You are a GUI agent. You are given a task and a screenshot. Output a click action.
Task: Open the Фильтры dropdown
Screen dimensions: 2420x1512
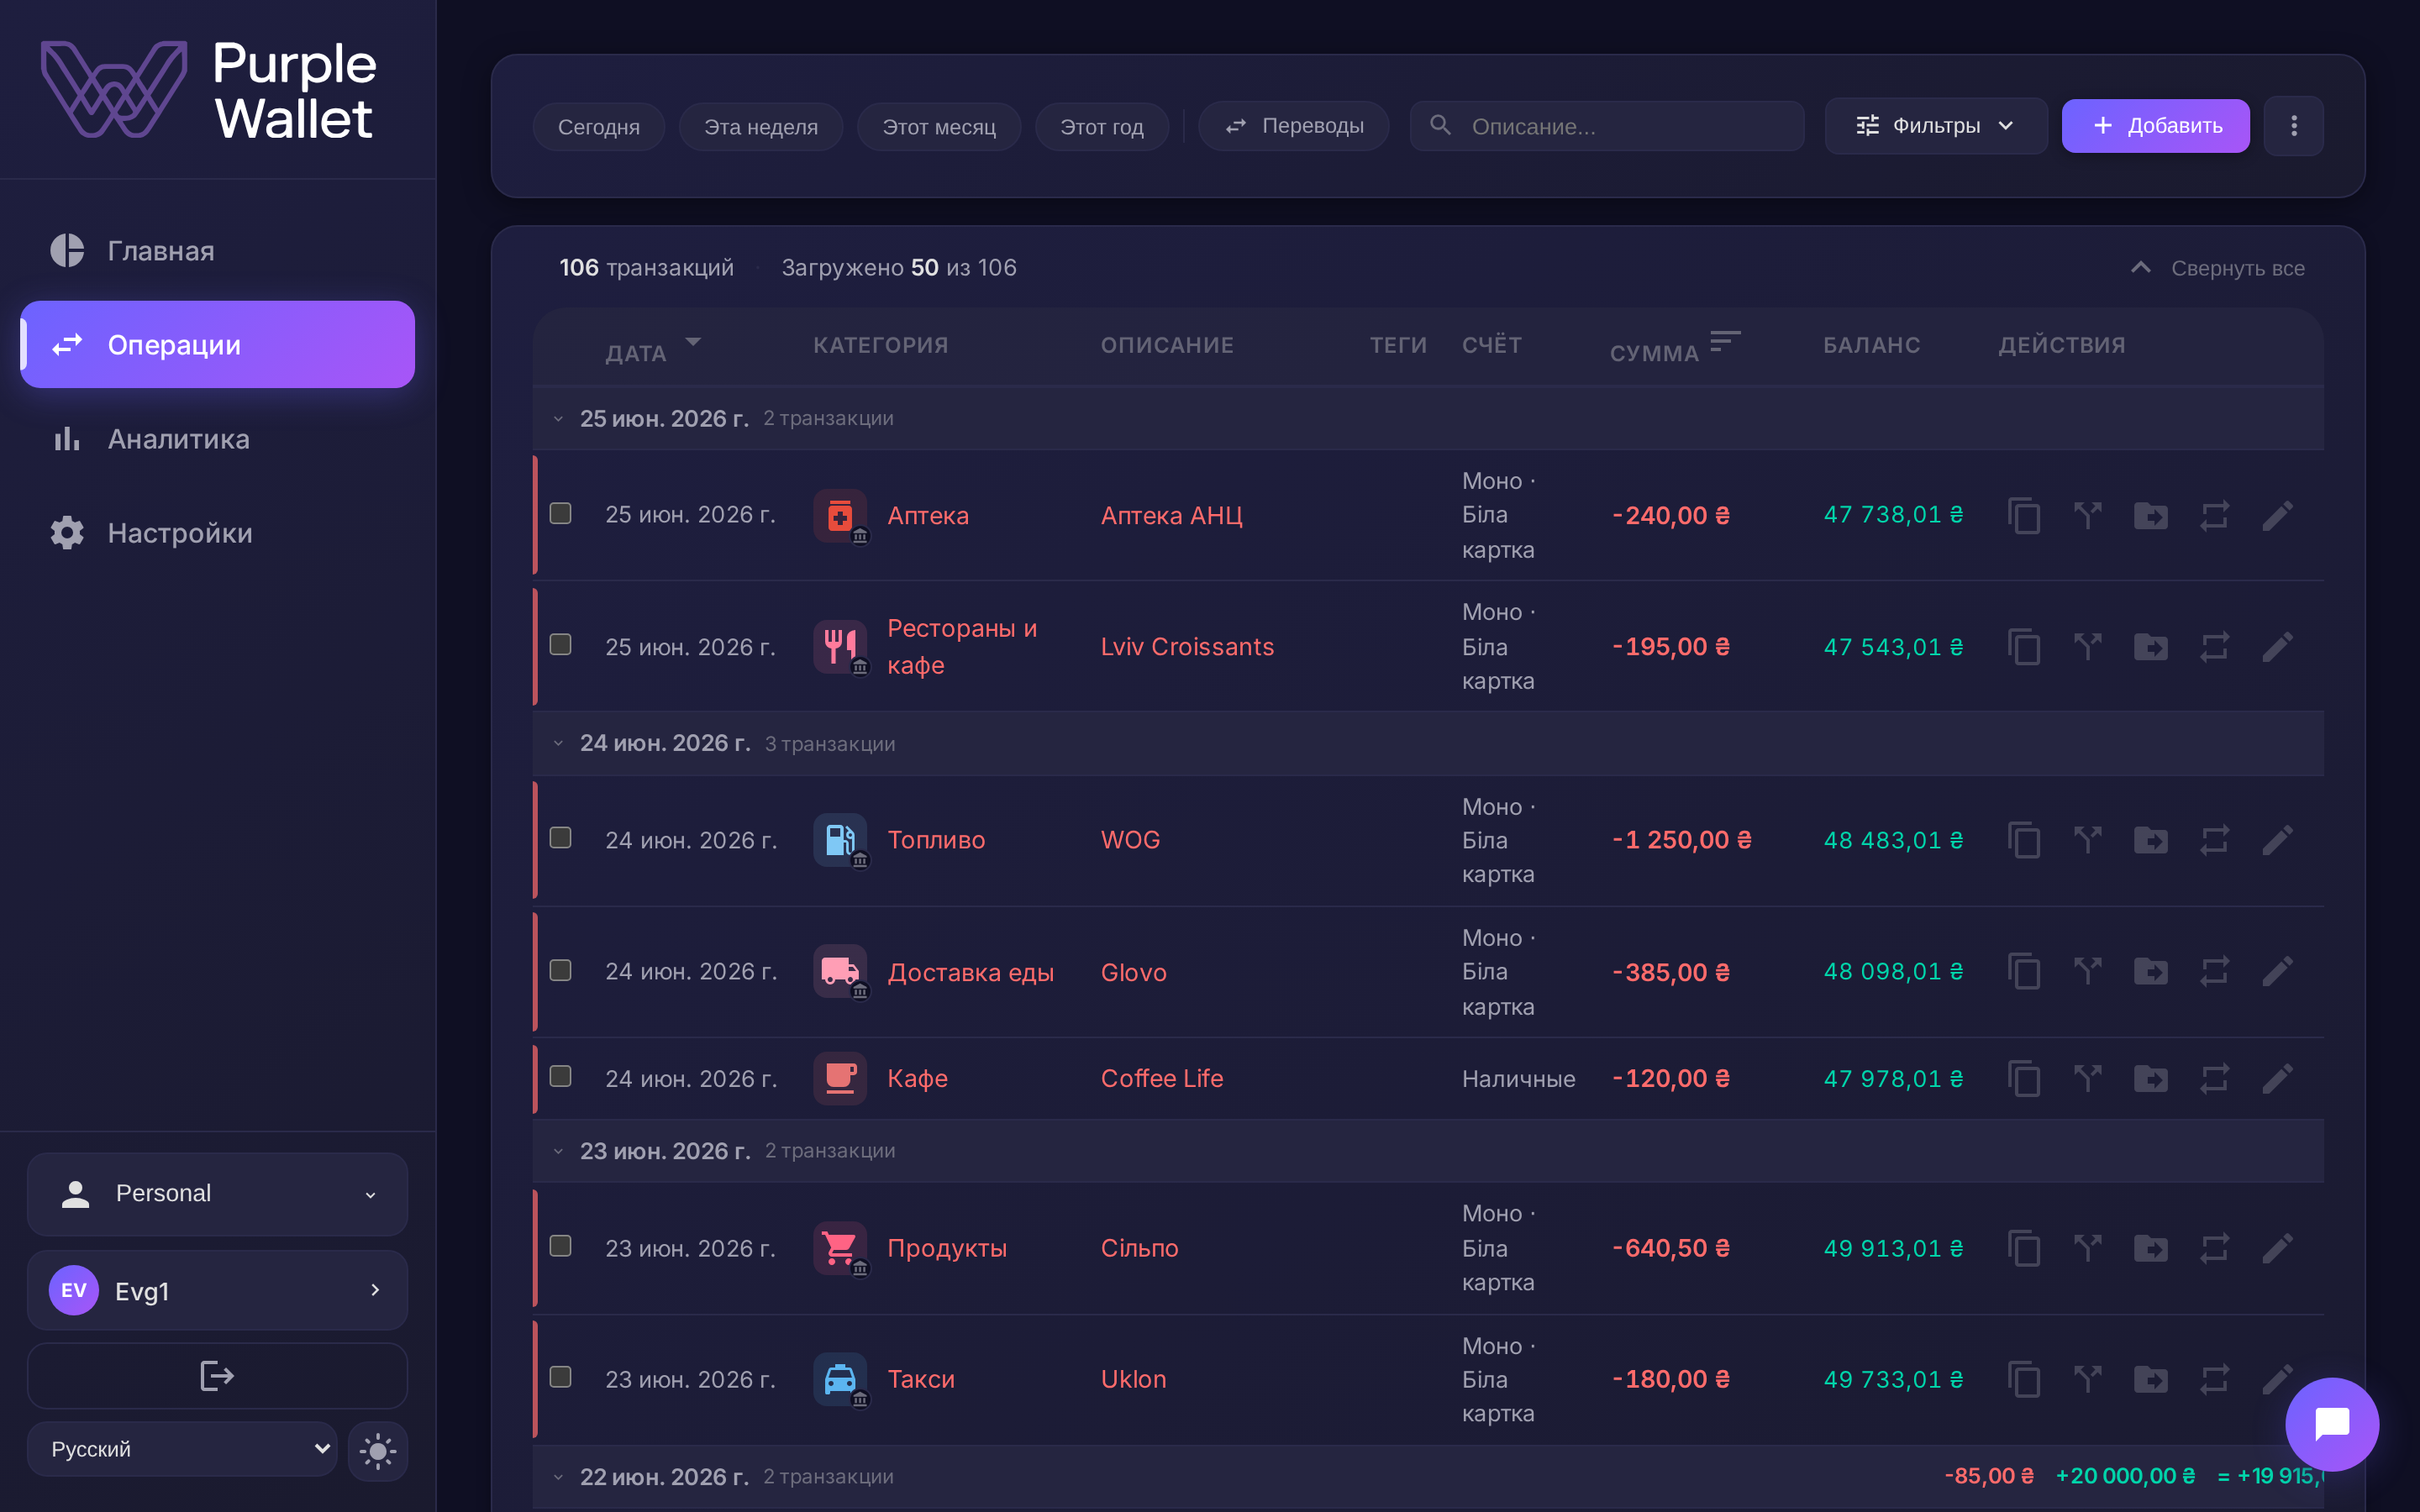point(1935,126)
